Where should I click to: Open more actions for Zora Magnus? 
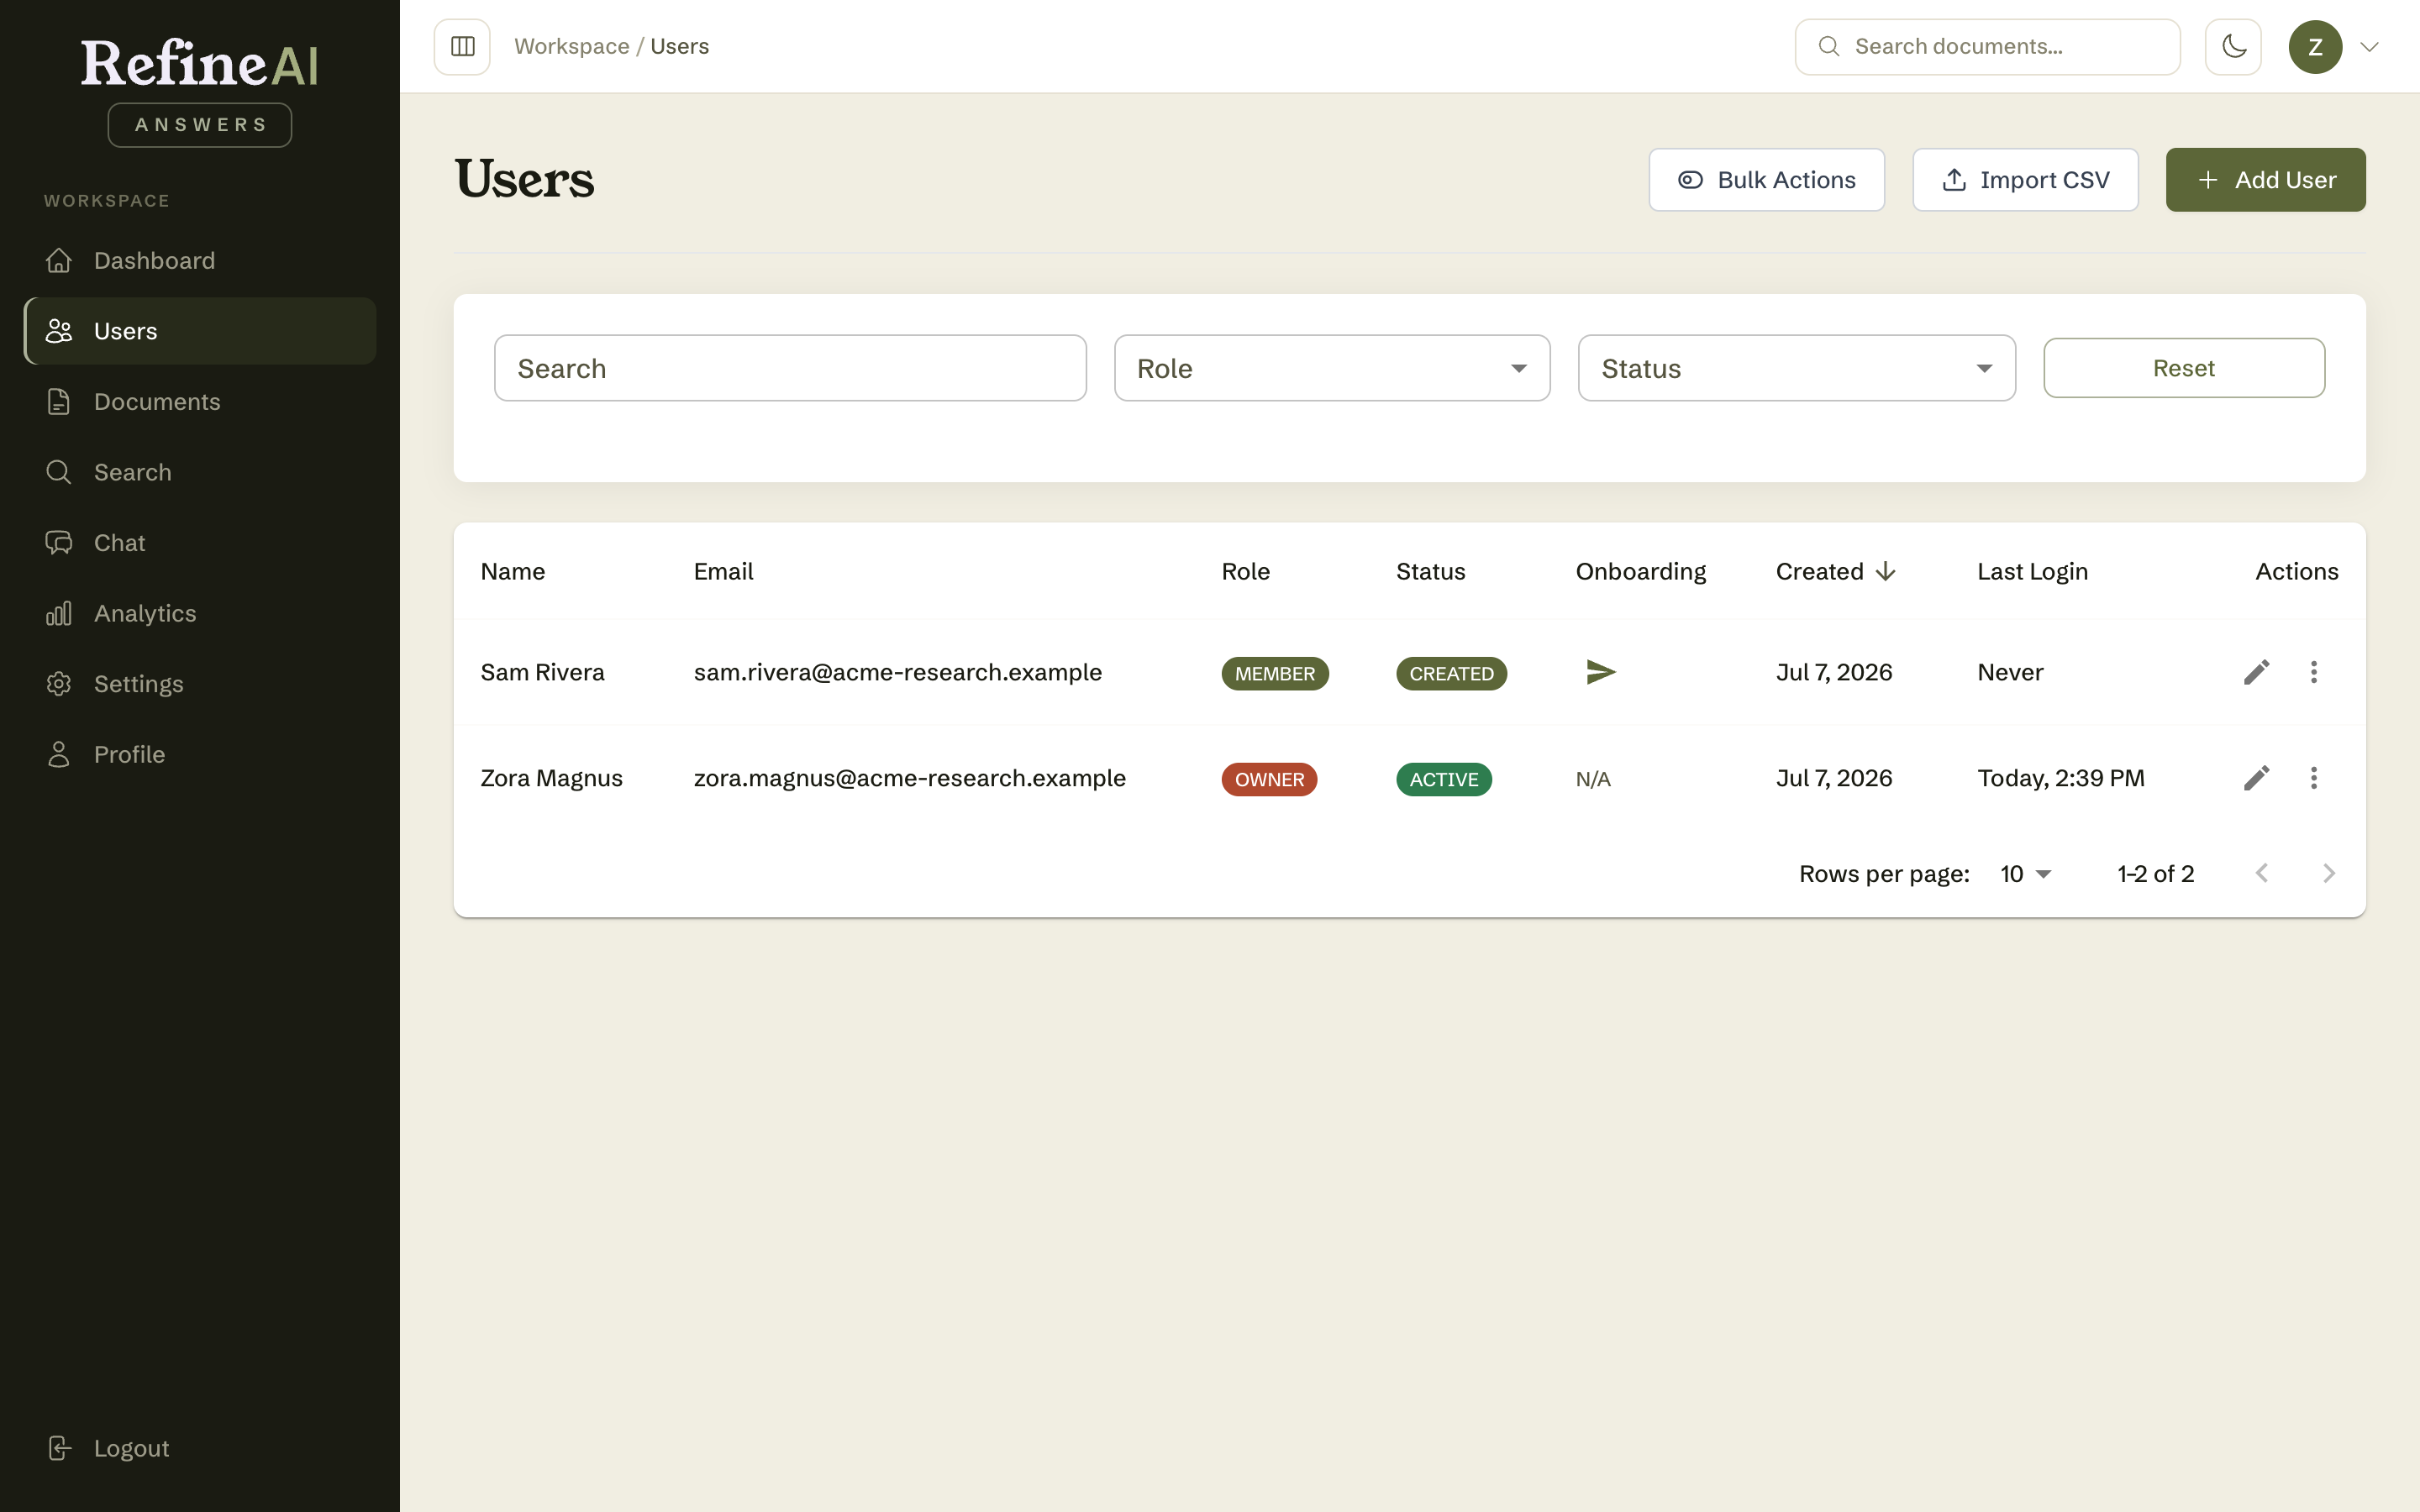pos(2313,778)
